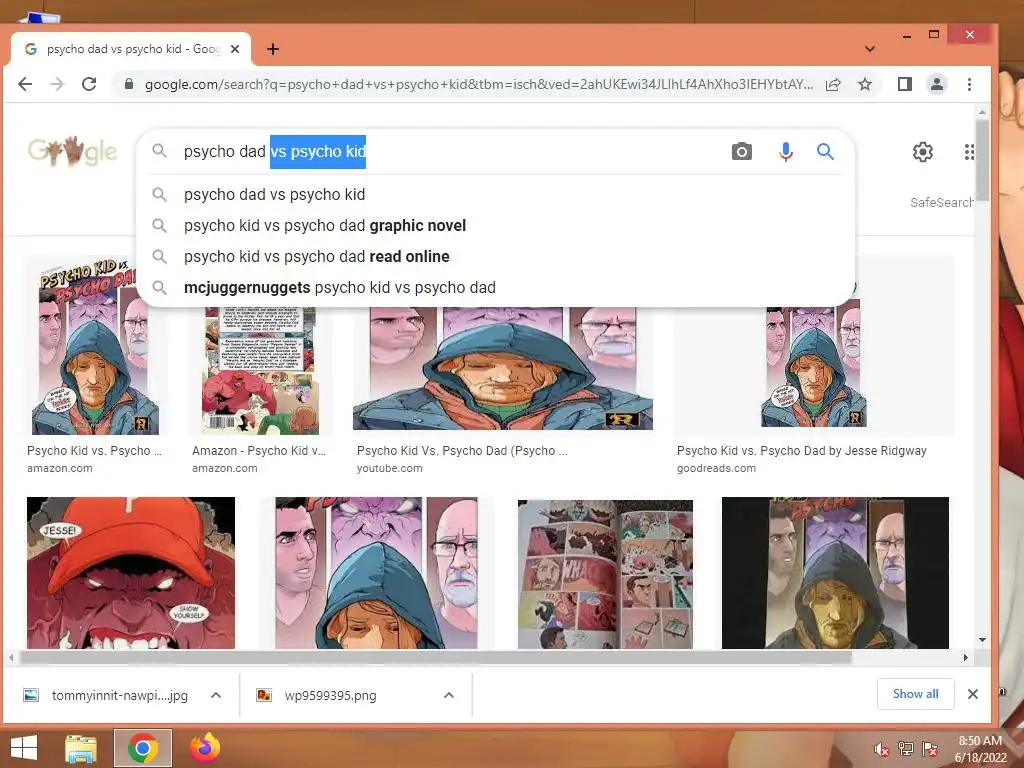This screenshot has height=768, width=1024.
Task: Close the downloads bar
Action: tap(972, 694)
